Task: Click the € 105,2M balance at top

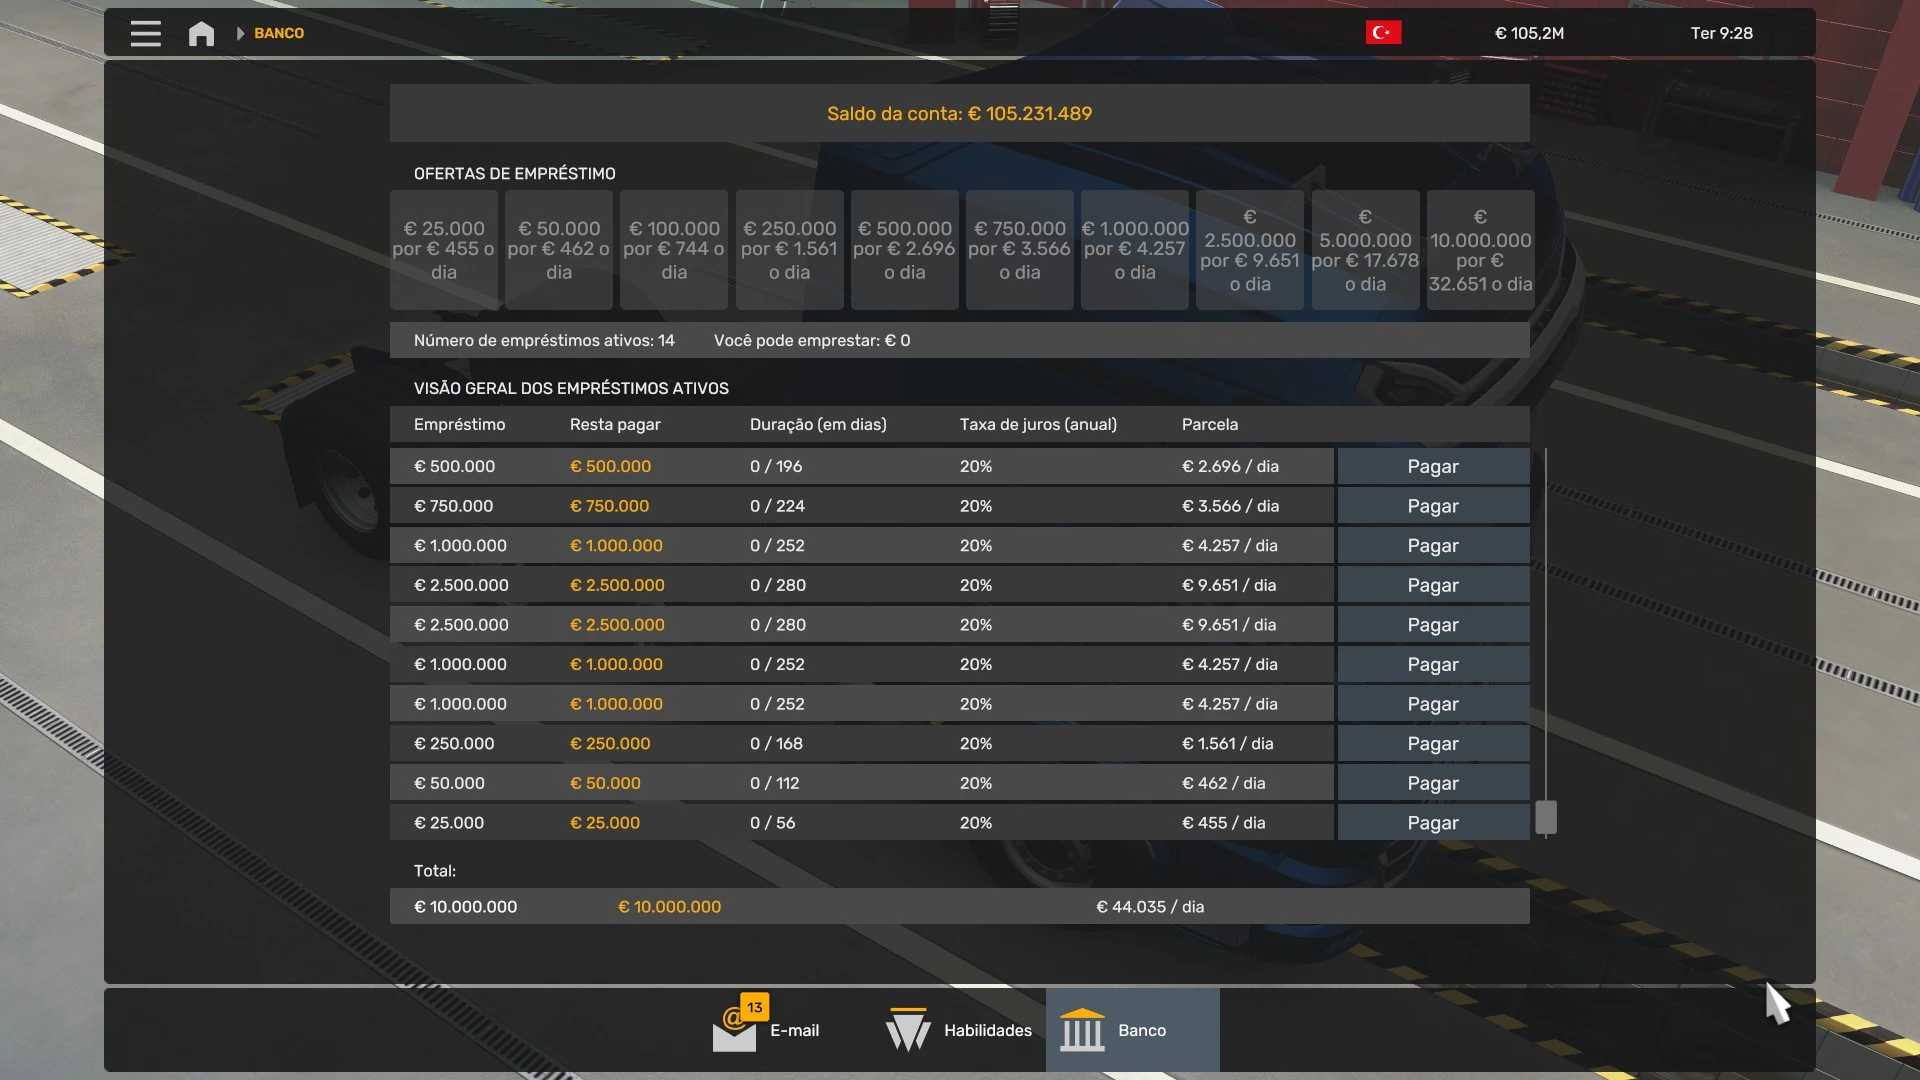Action: pyautogui.click(x=1529, y=33)
